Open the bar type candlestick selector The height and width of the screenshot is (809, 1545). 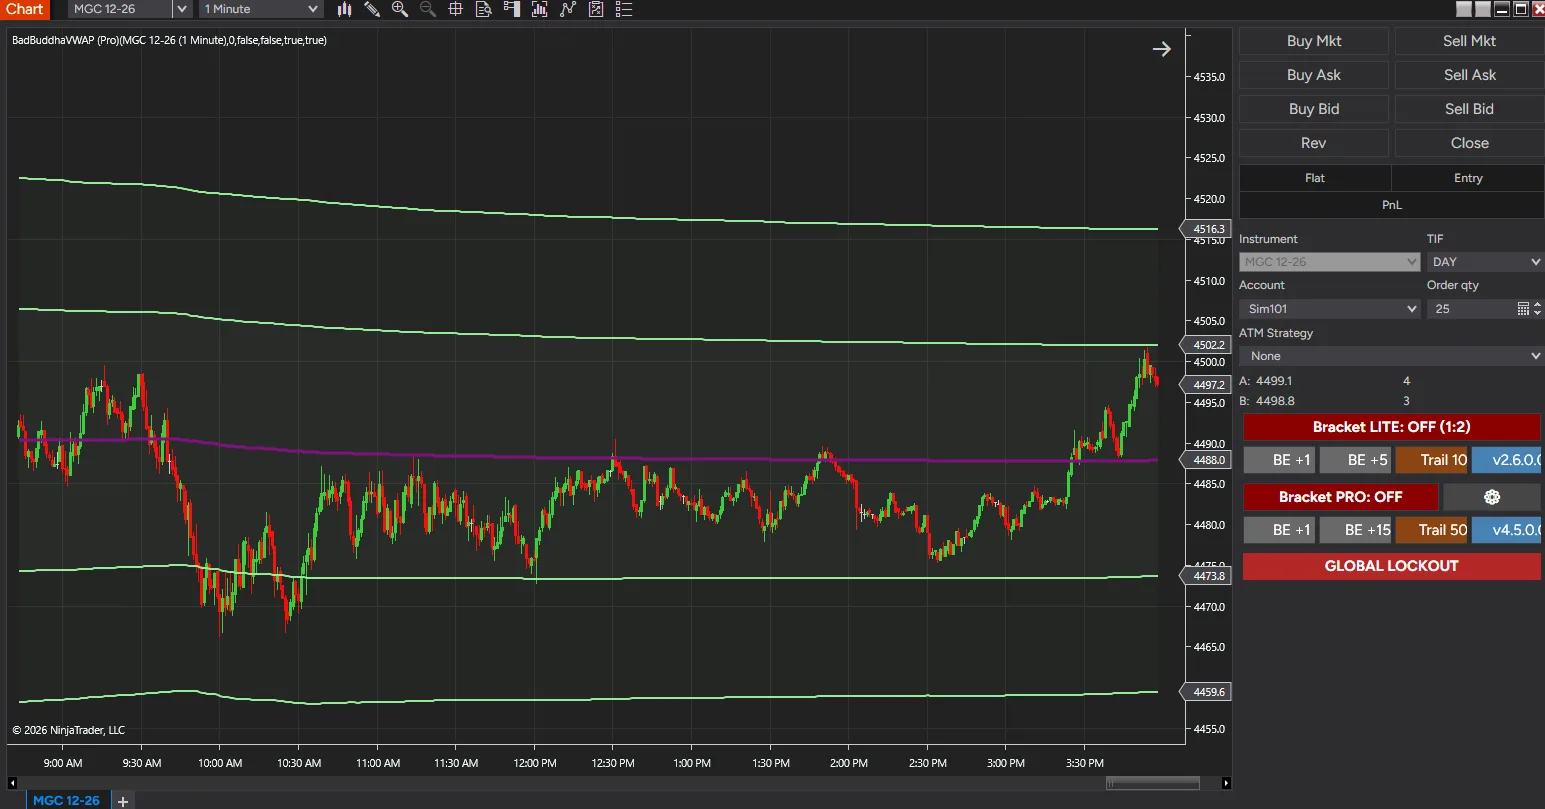344,9
